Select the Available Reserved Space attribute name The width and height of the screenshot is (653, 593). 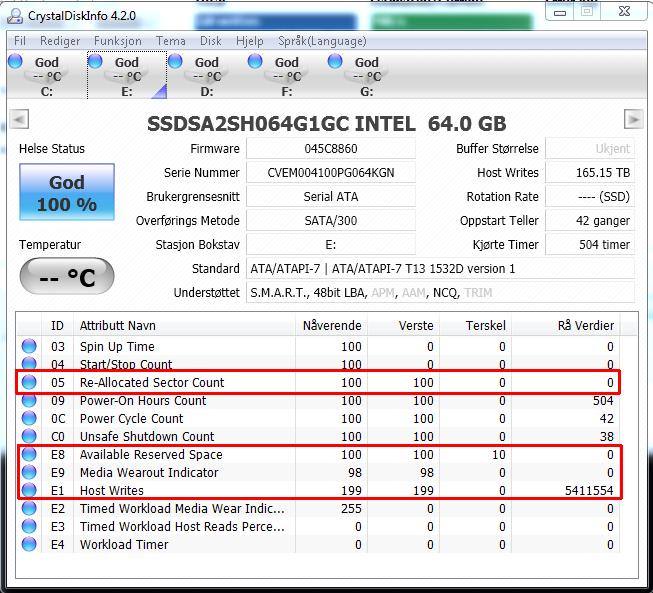coord(151,455)
